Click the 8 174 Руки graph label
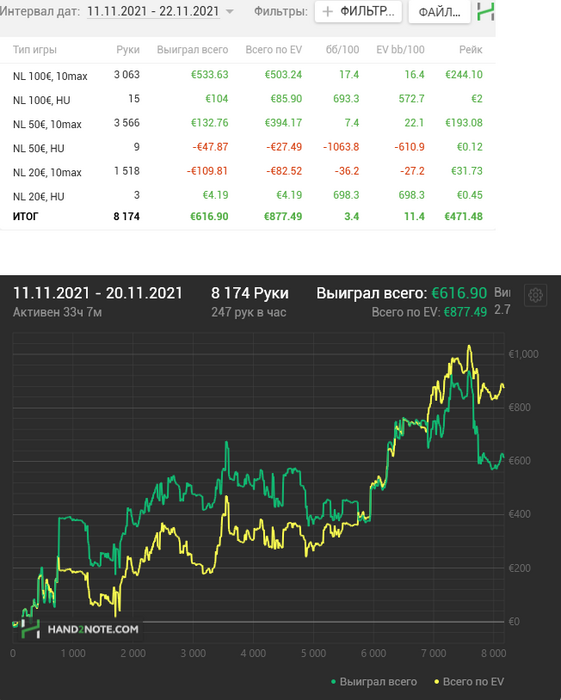The height and width of the screenshot is (700, 561). pos(250,293)
